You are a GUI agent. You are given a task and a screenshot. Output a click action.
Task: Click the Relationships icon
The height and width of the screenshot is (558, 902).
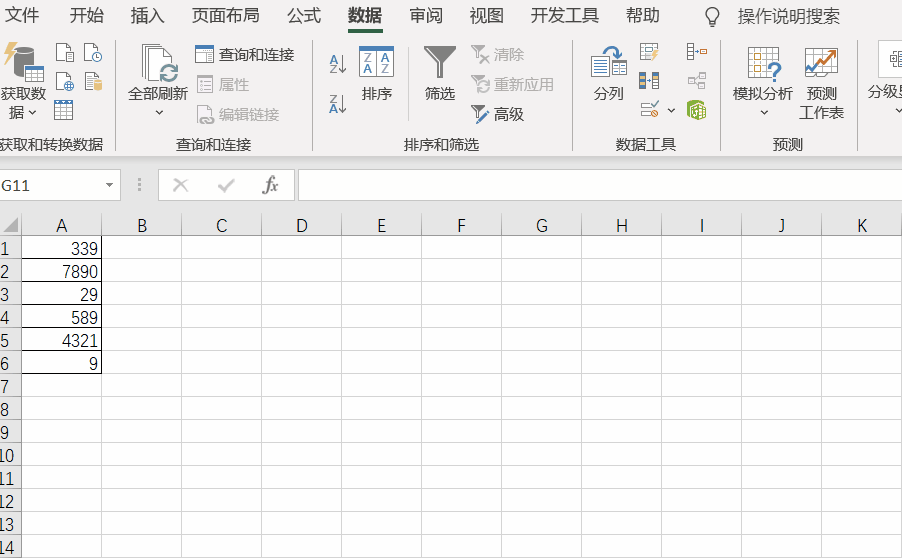tap(697, 81)
